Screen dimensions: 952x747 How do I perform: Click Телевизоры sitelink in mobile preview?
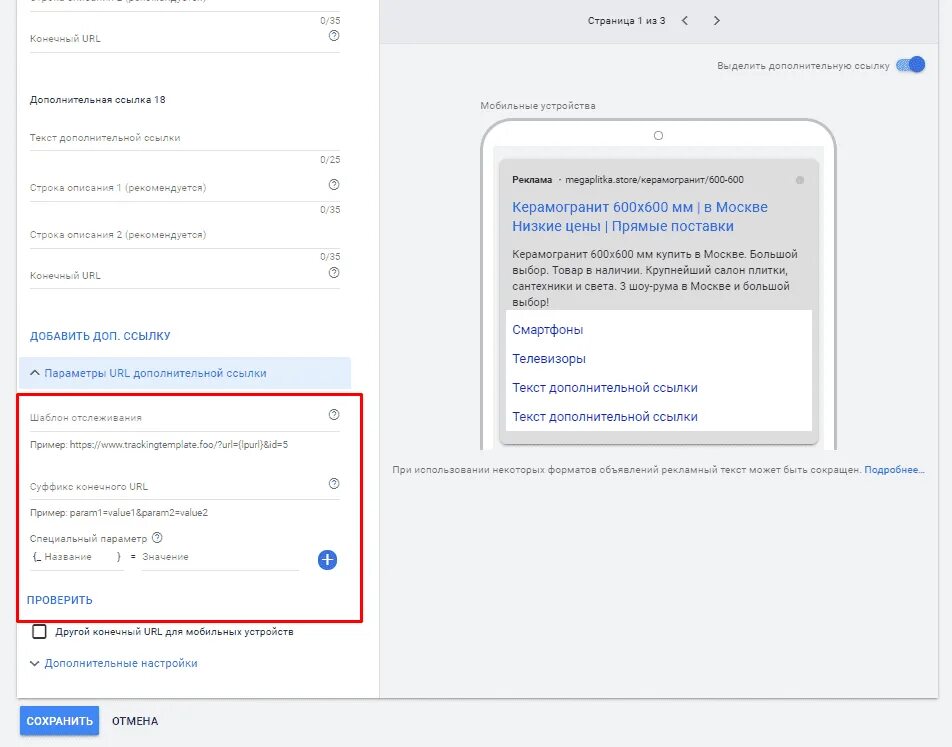pos(549,358)
